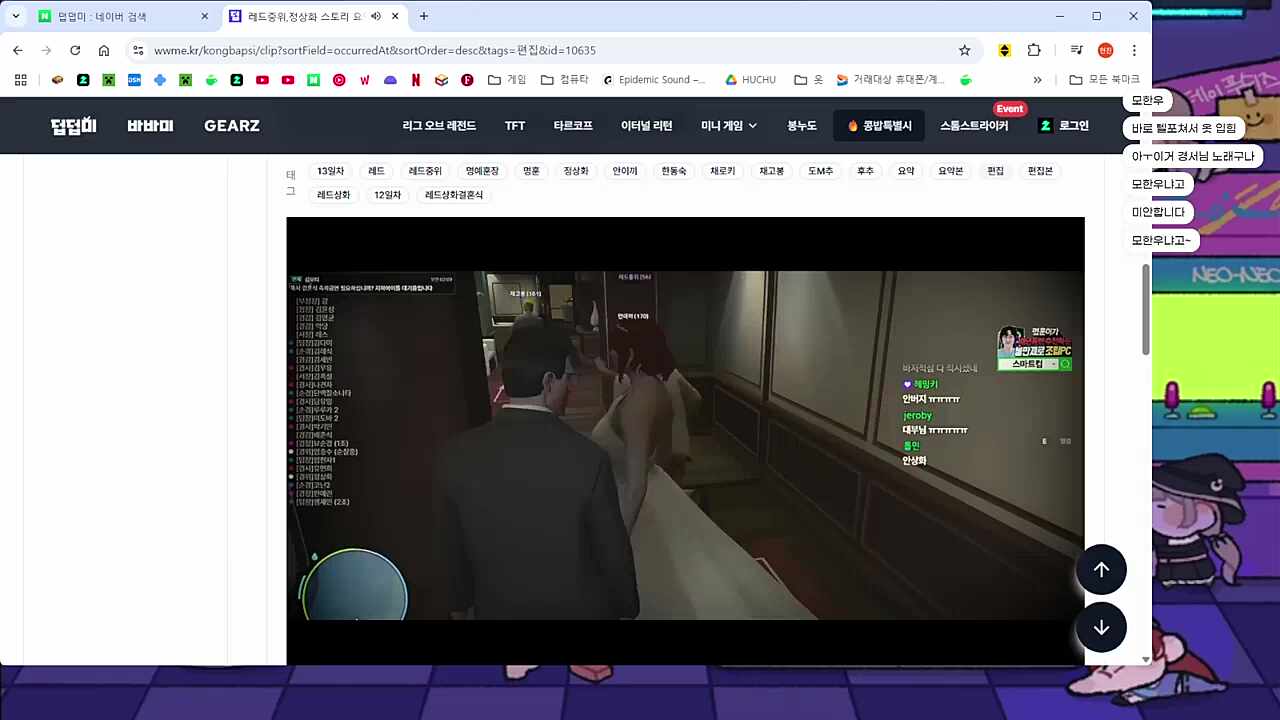
Task: Click the page vertical scrollbar thumb
Action: pos(1146,308)
